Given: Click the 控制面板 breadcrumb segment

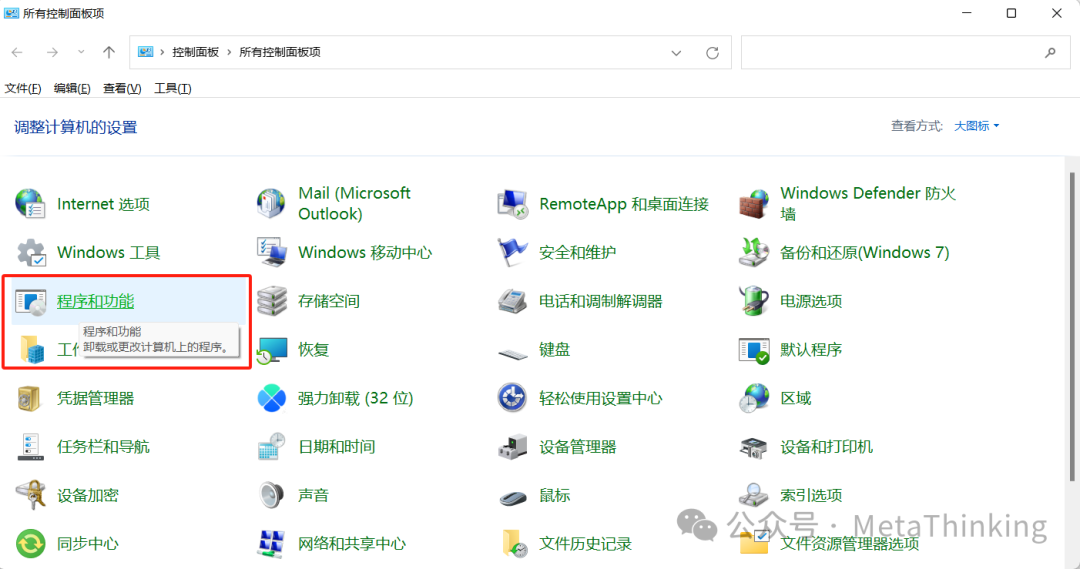Looking at the screenshot, I should [196, 52].
